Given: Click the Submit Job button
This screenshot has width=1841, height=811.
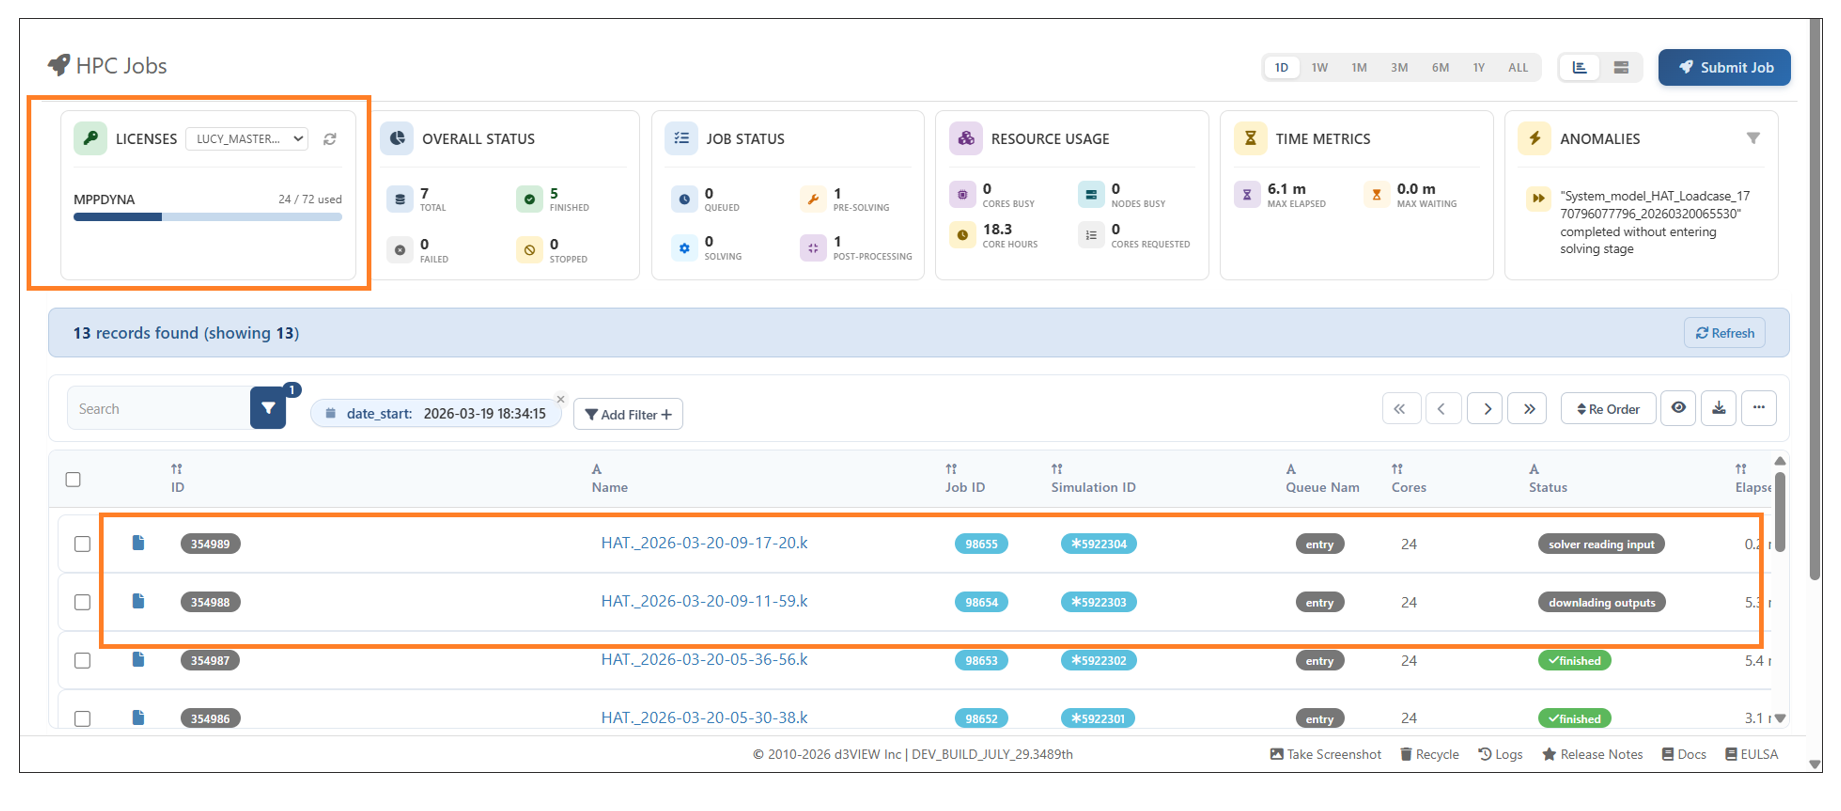Looking at the screenshot, I should (x=1724, y=68).
